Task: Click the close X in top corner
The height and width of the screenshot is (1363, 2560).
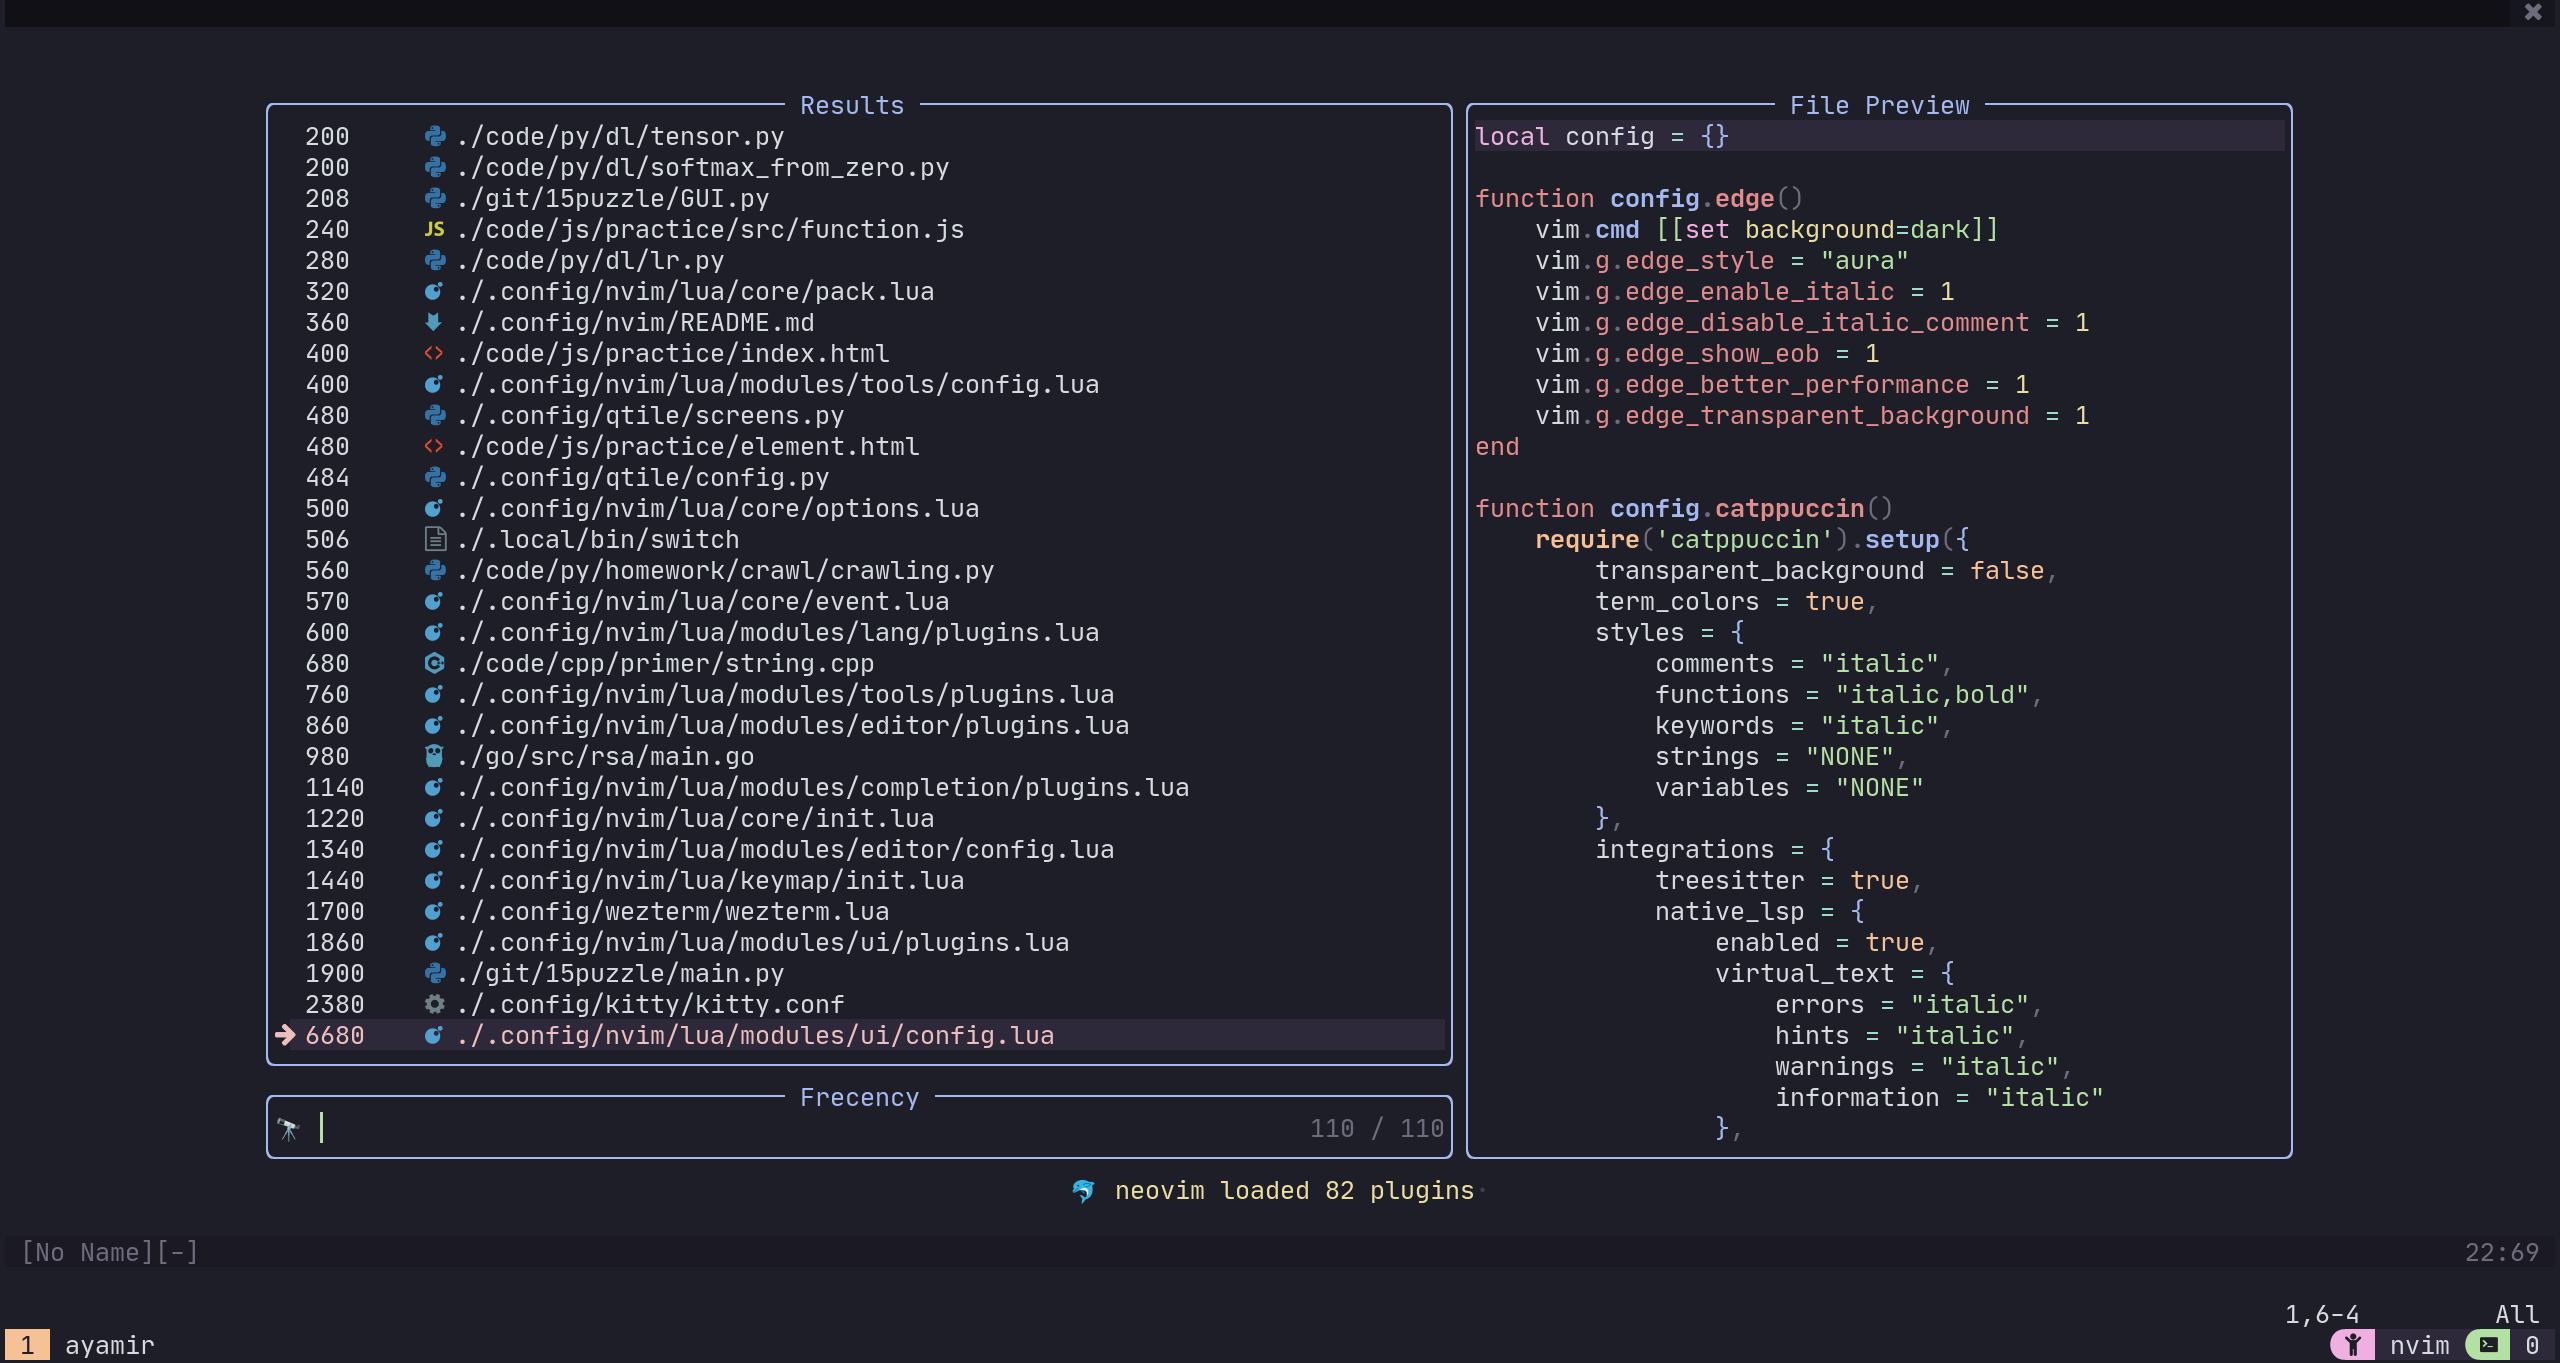Action: [2533, 12]
